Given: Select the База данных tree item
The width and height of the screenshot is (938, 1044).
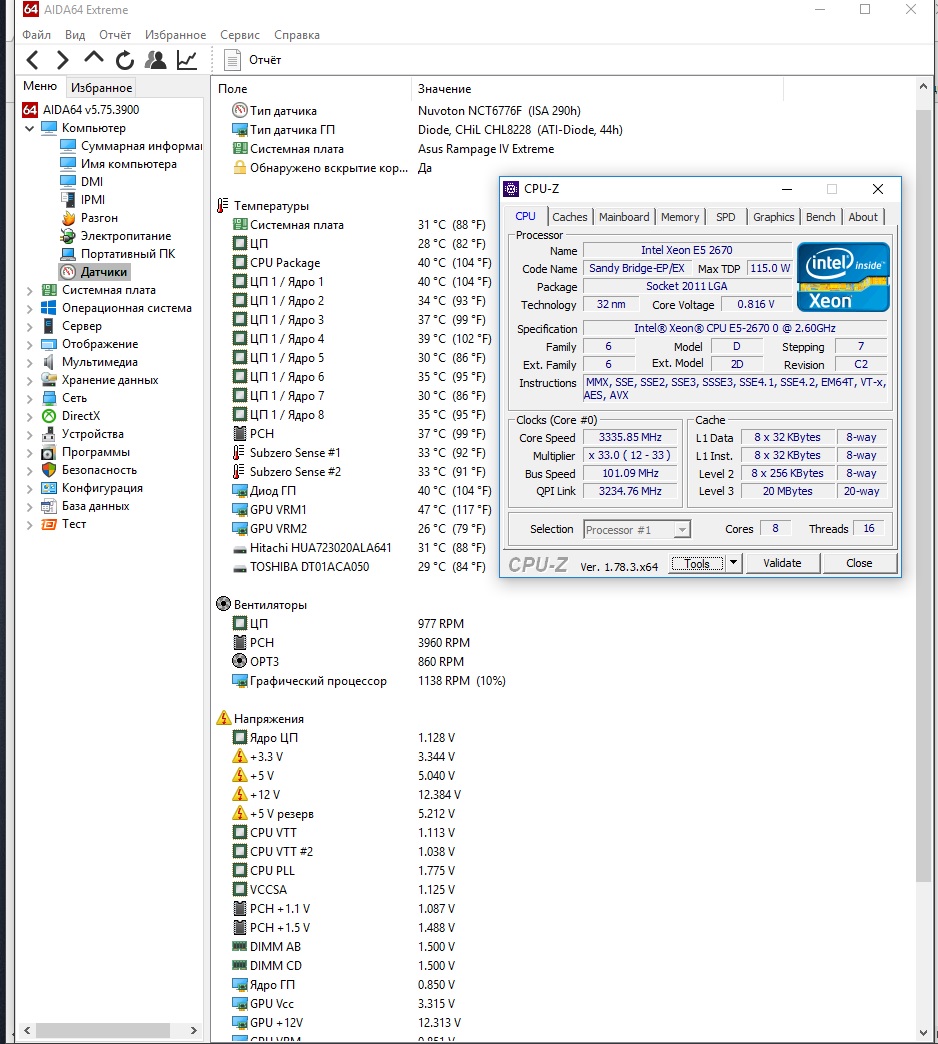Looking at the screenshot, I should (x=85, y=506).
